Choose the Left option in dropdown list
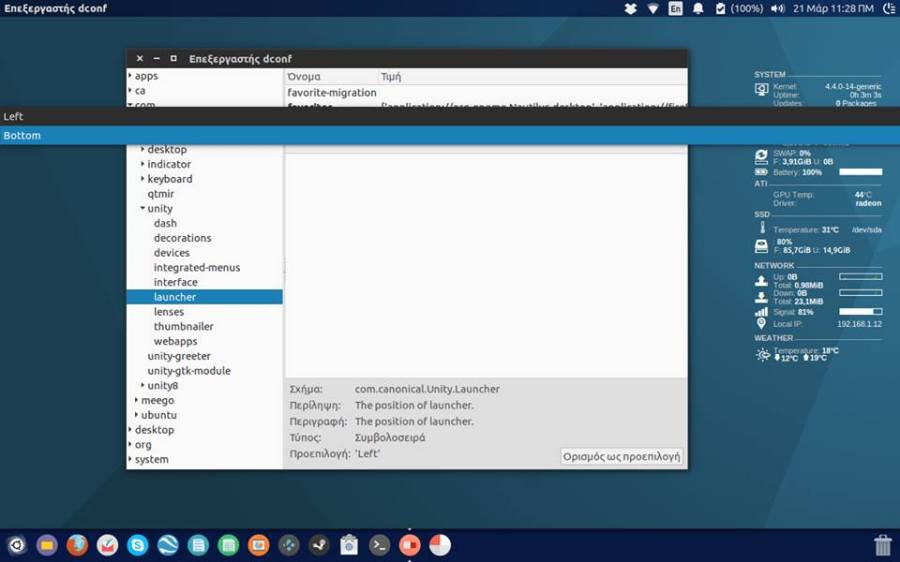900x562 pixels. (x=450, y=116)
